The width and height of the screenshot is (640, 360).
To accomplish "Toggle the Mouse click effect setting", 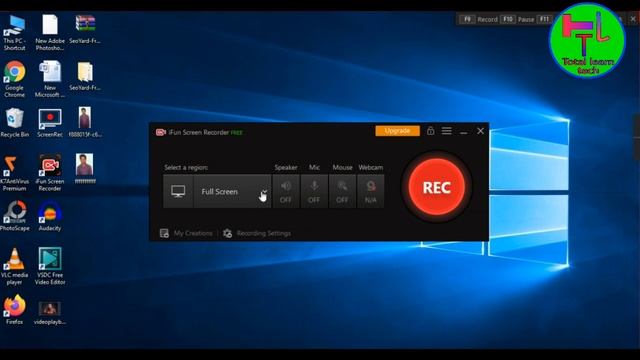I will point(342,191).
